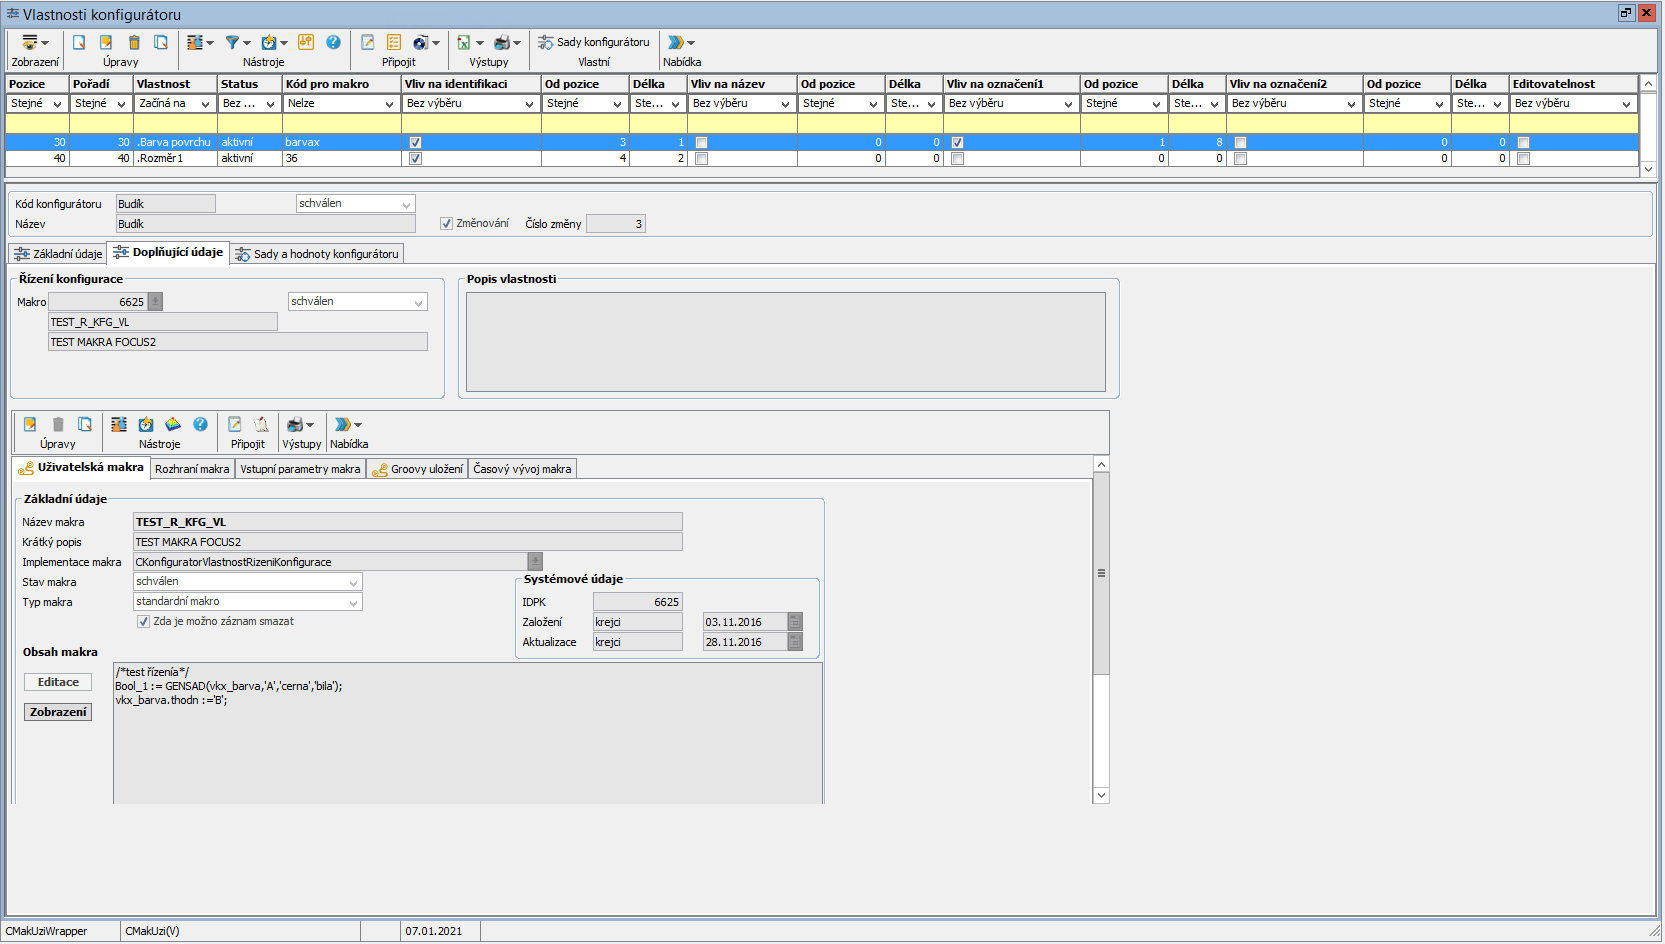Click the macro panel vertical scrollbar thumb
The width and height of the screenshot is (1665, 944).
pos(1101,573)
